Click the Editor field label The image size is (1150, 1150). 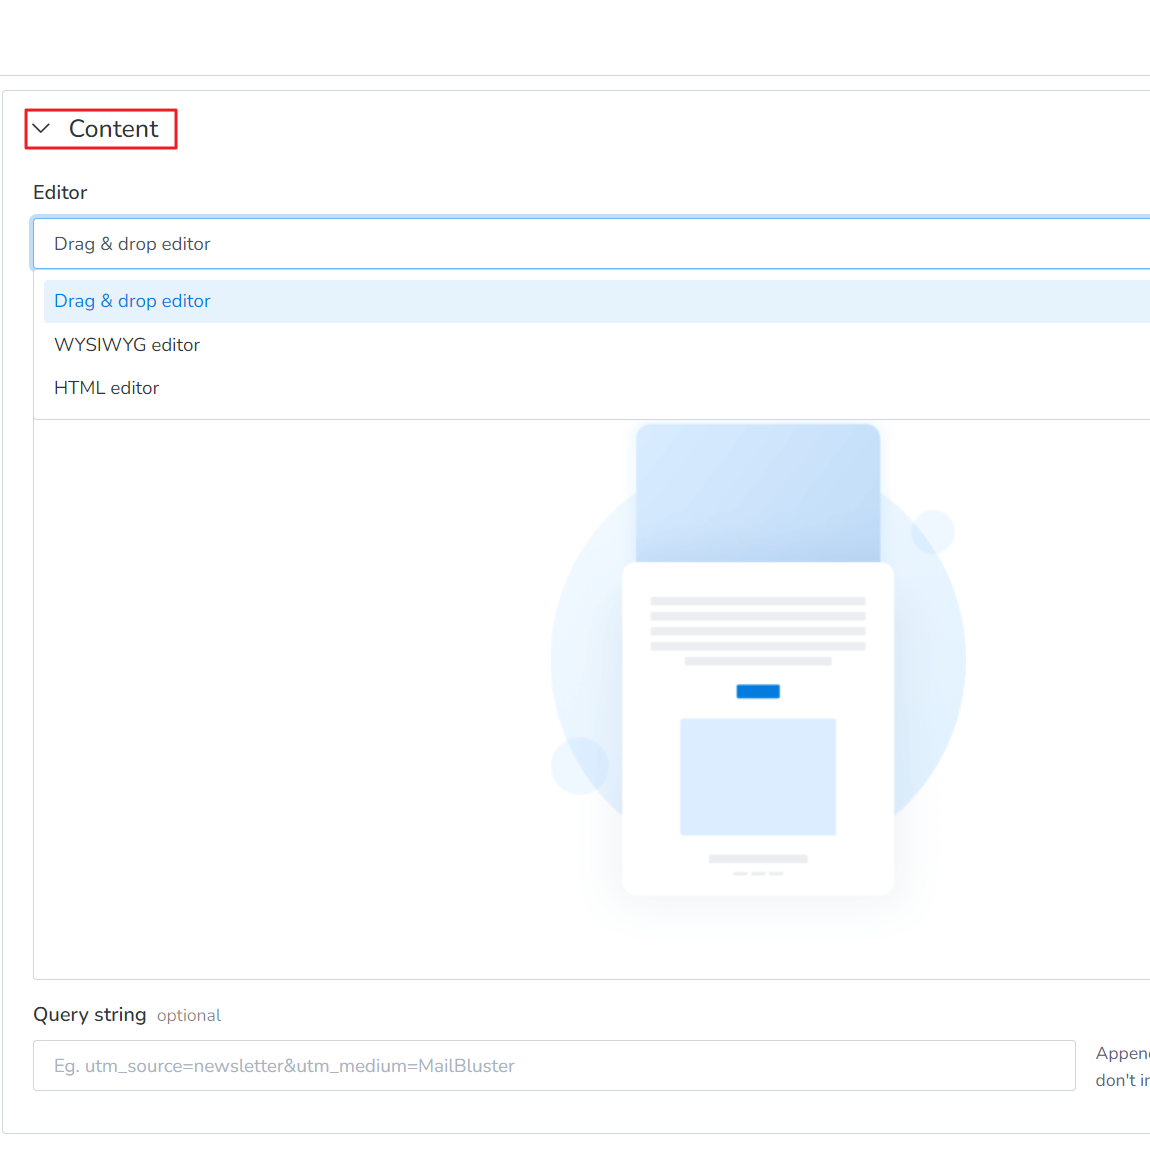[x=60, y=193]
